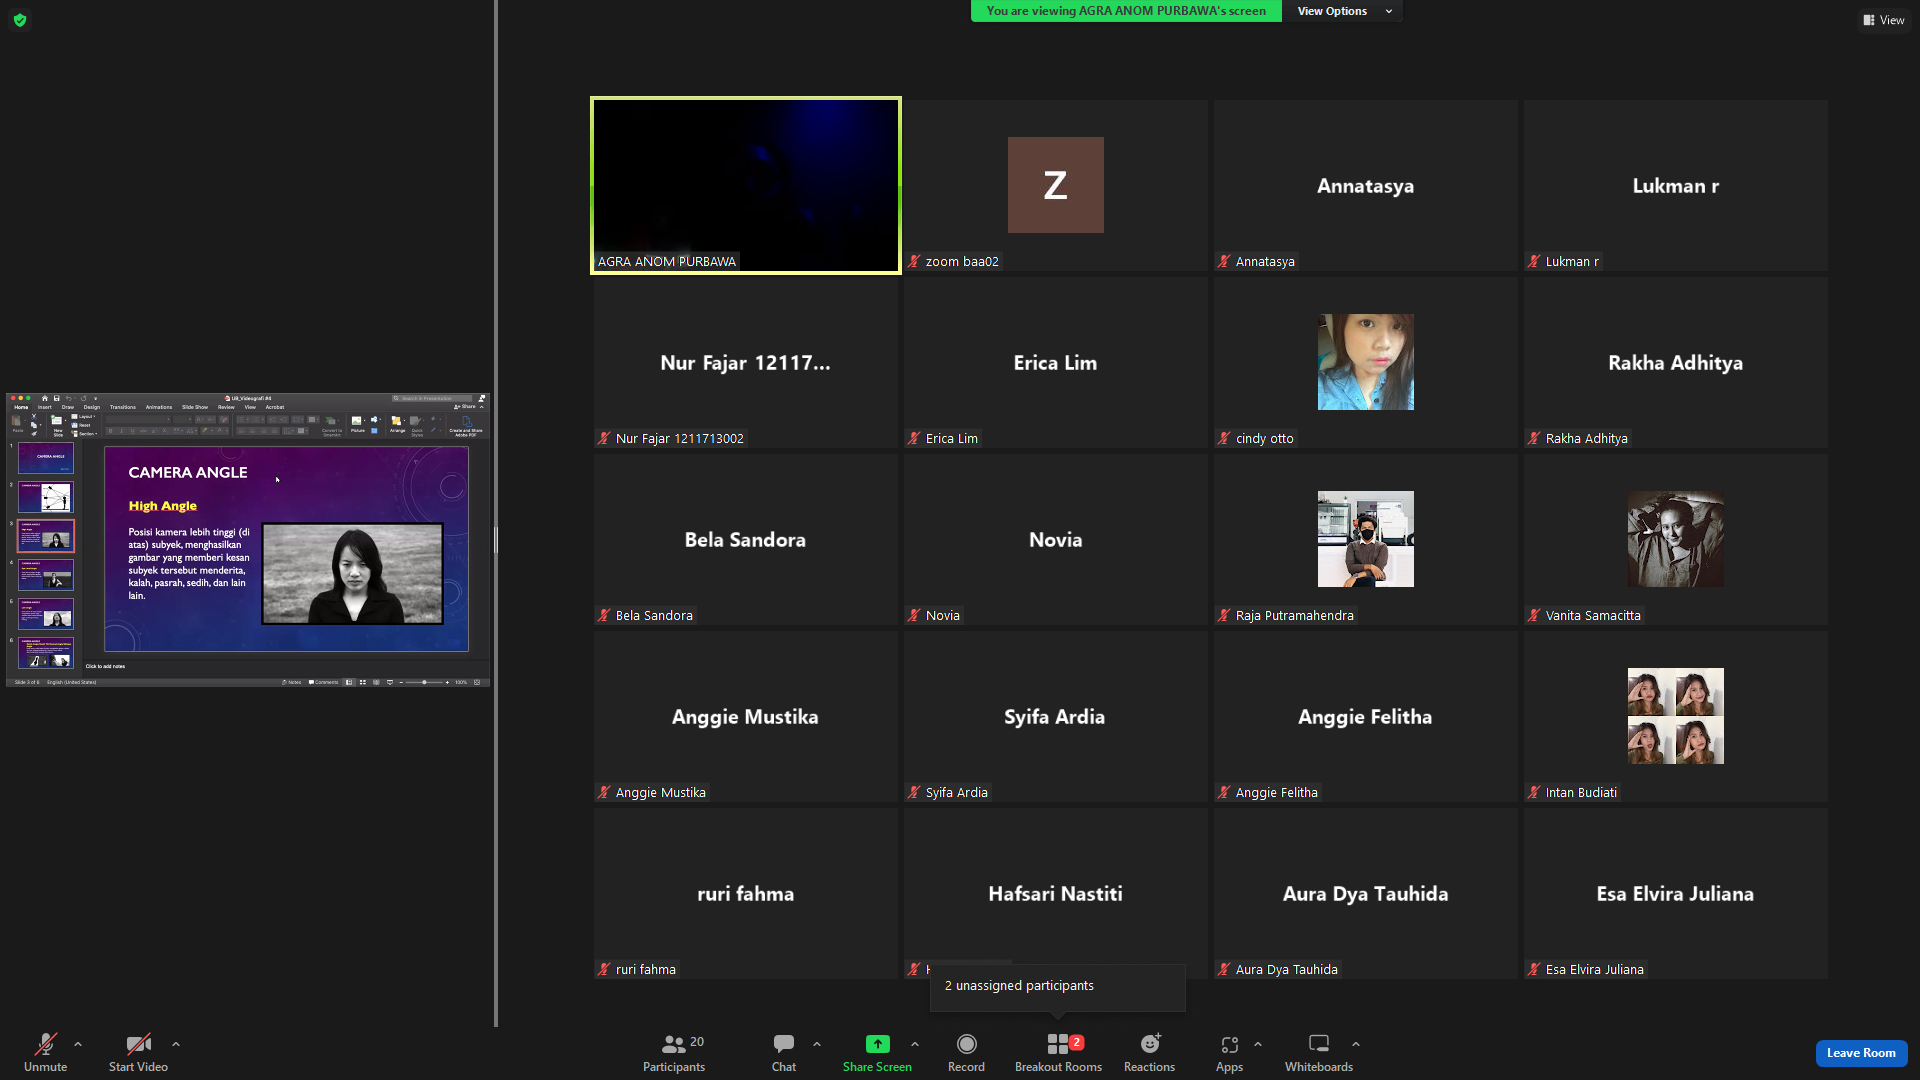Viewport: 1920px width, 1080px height.
Task: Select slide 1 thumbnail in PowerPoint panel
Action: 46,458
